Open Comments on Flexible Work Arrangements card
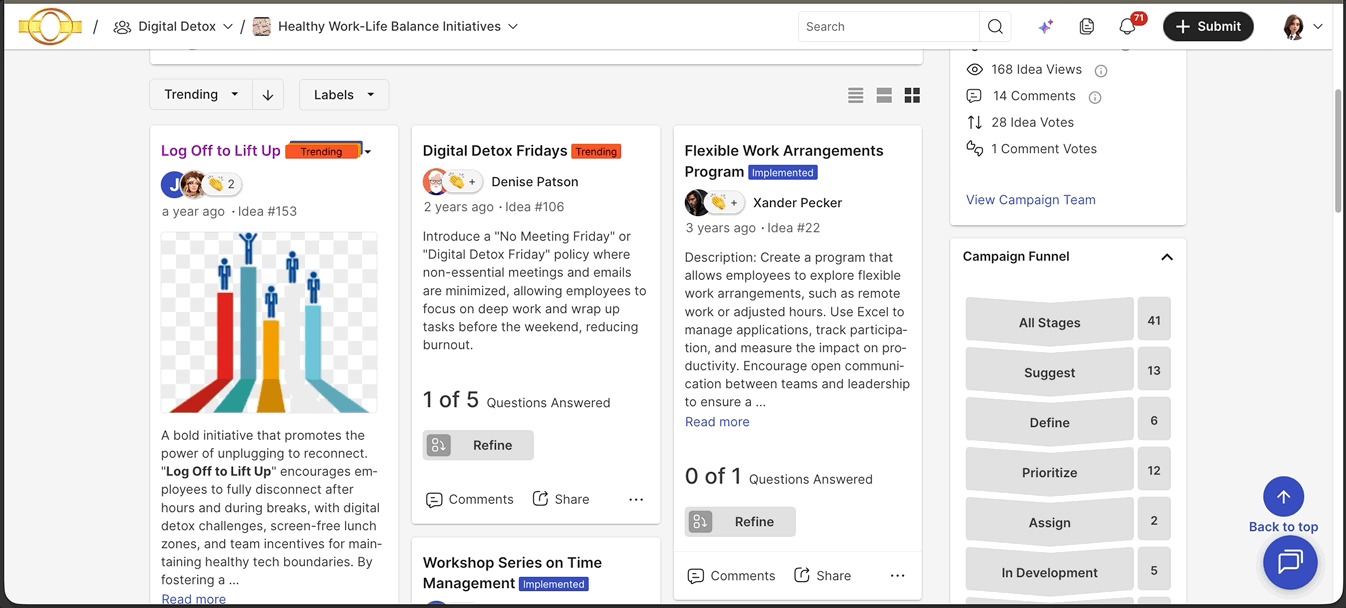The image size is (1346, 608). pyautogui.click(x=732, y=576)
